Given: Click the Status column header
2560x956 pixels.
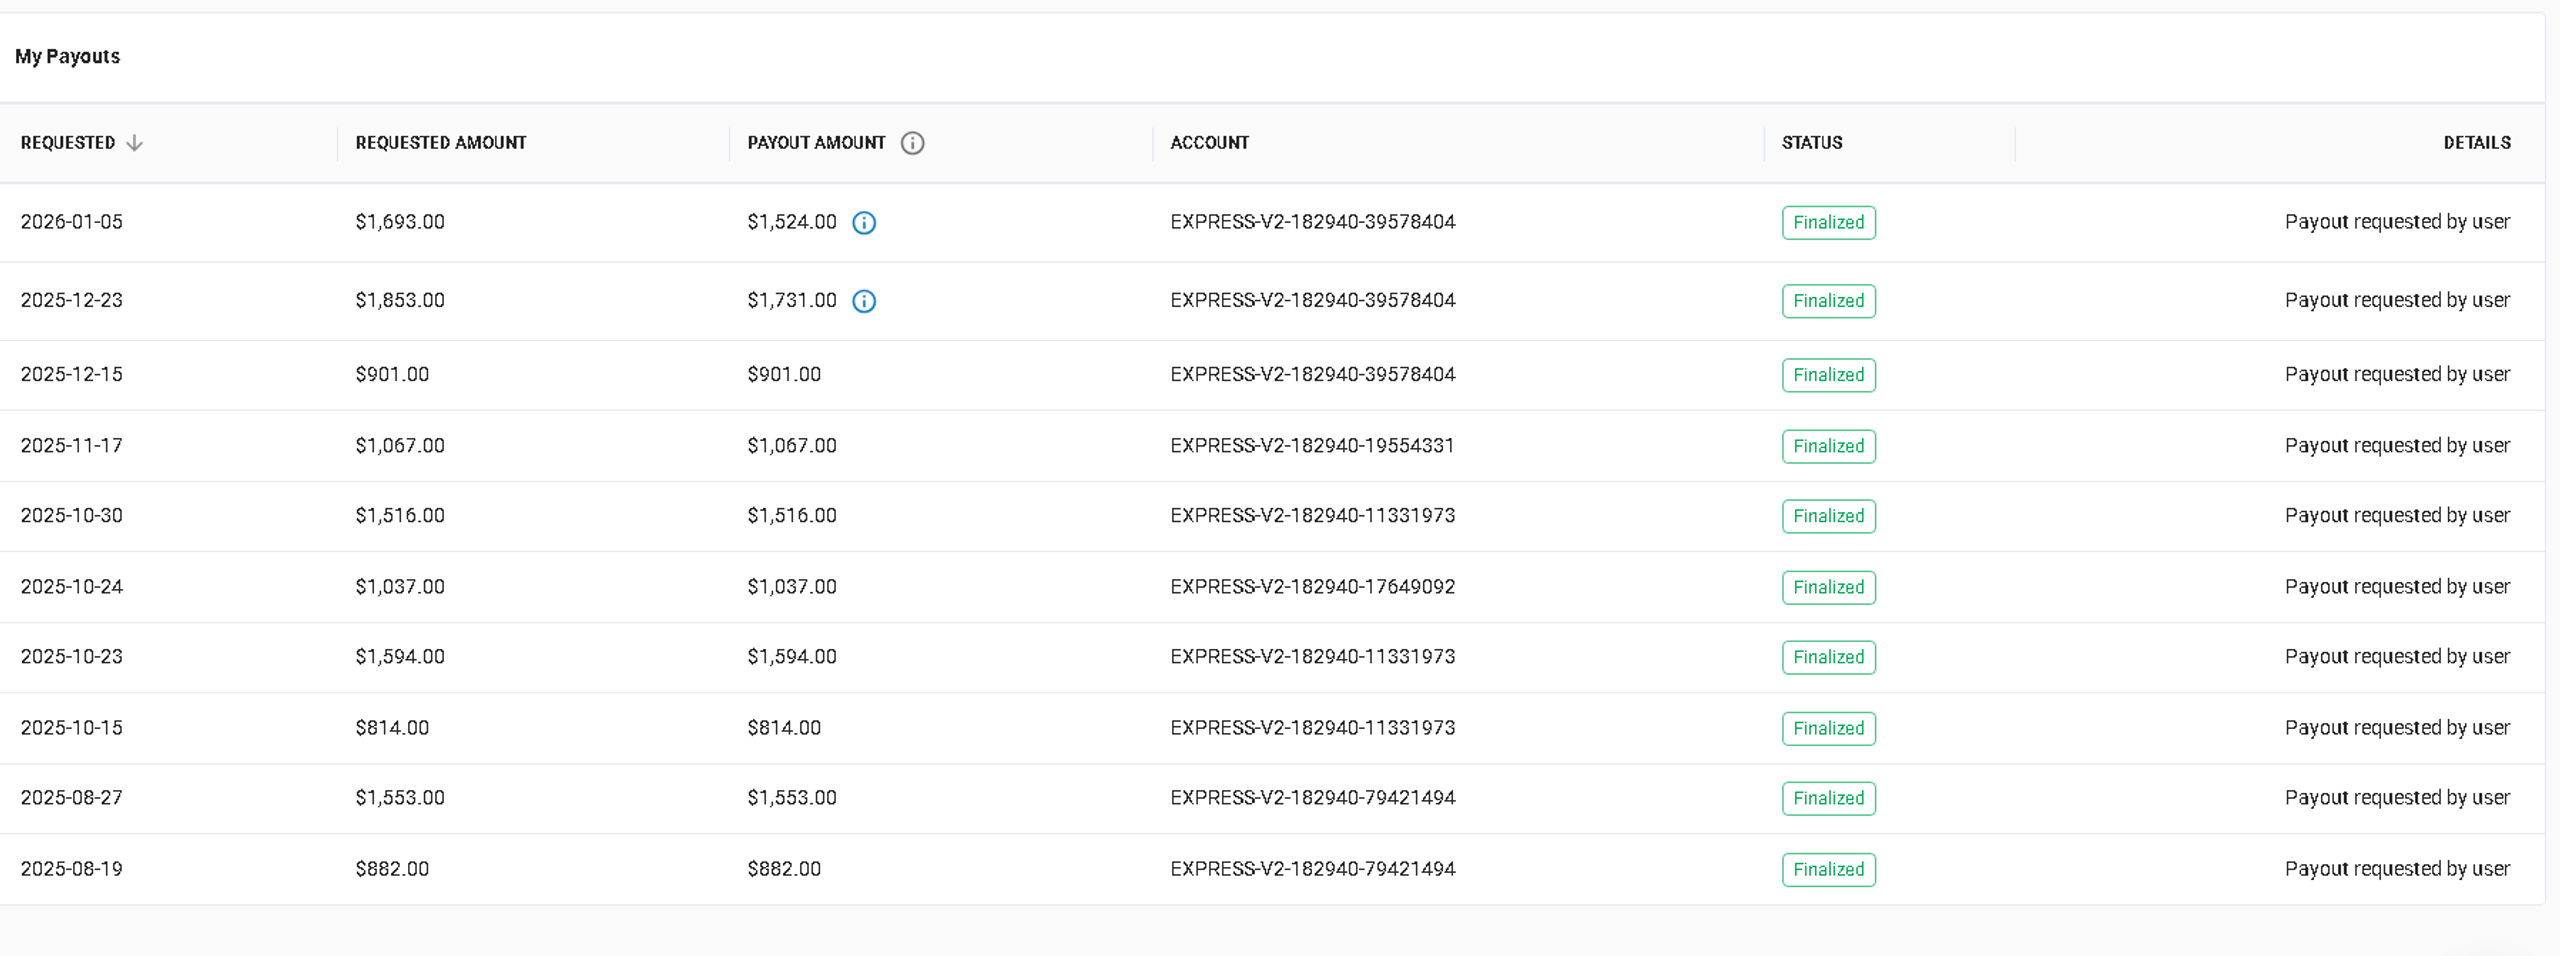Looking at the screenshot, I should 1812,143.
